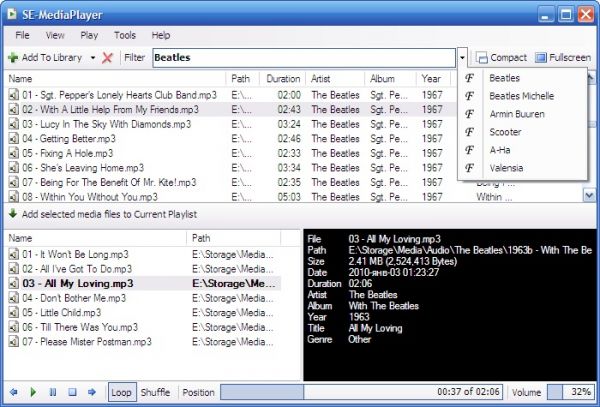Image resolution: width=600 pixels, height=407 pixels.
Task: Click the previous track arrow button
Action: point(14,393)
